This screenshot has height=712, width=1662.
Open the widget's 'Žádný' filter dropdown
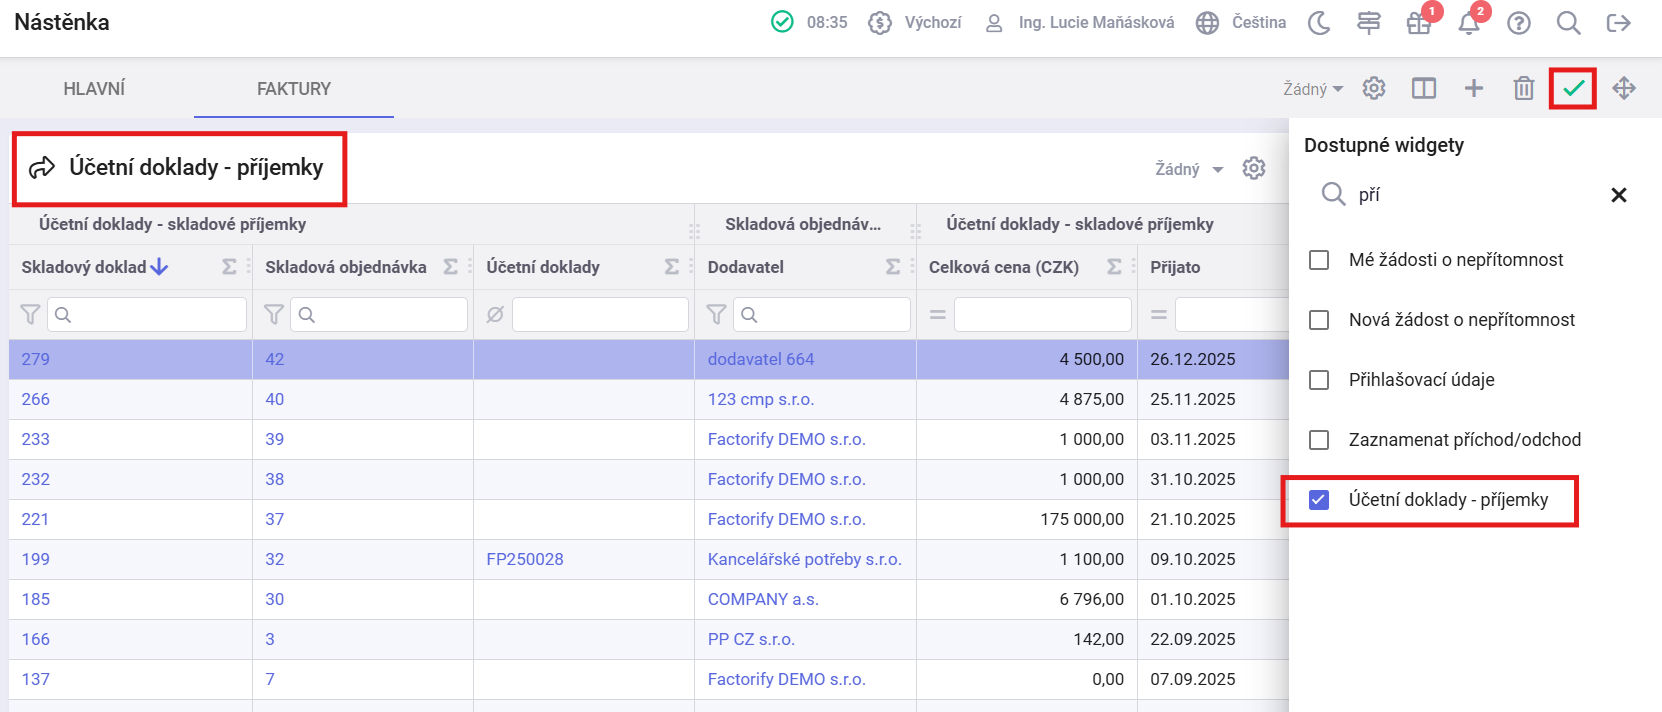click(1188, 169)
